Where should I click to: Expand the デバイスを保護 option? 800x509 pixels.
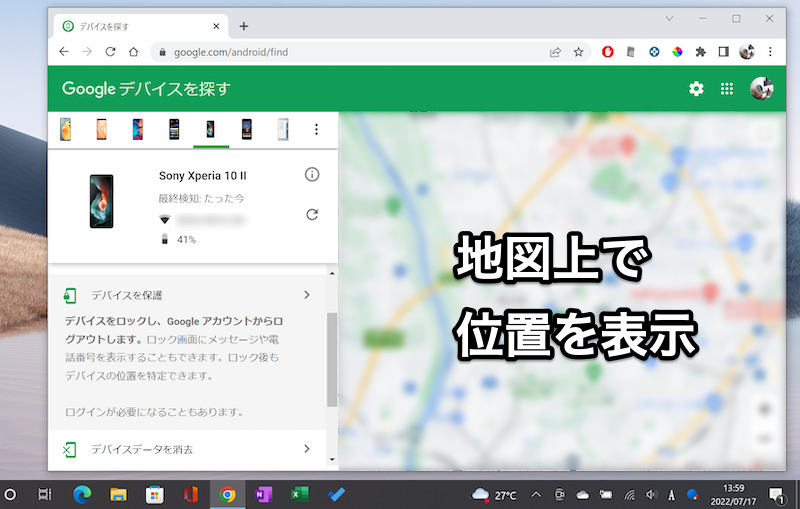(306, 295)
